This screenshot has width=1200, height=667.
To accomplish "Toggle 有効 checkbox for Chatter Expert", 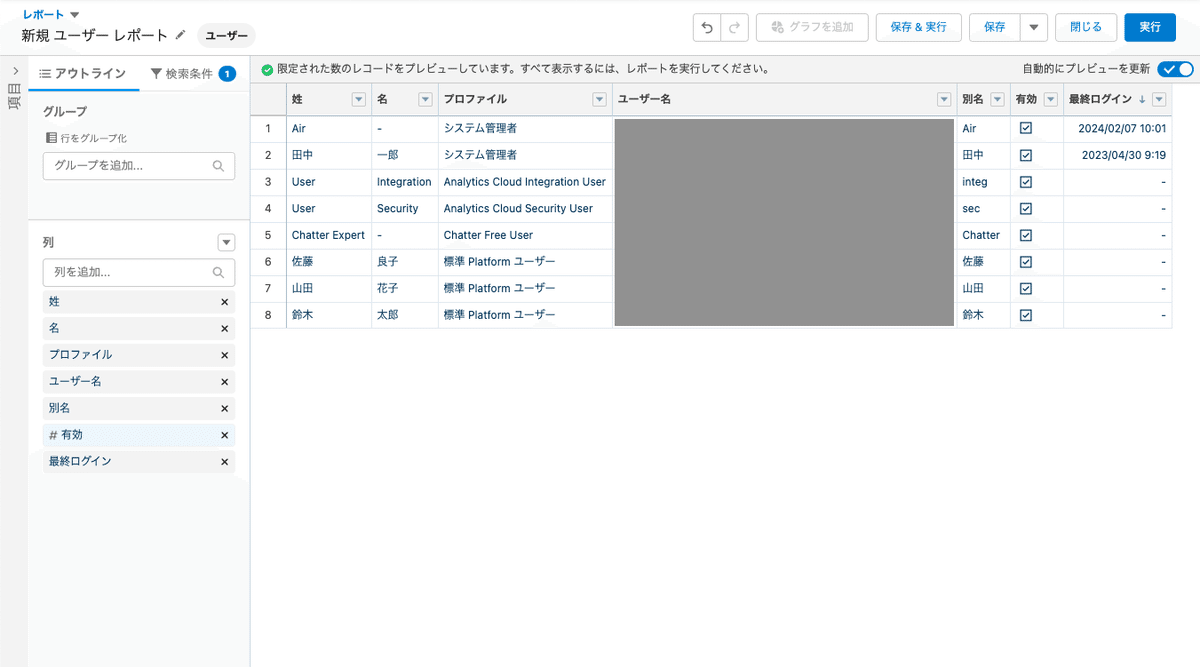I will pyautogui.click(x=1026, y=235).
